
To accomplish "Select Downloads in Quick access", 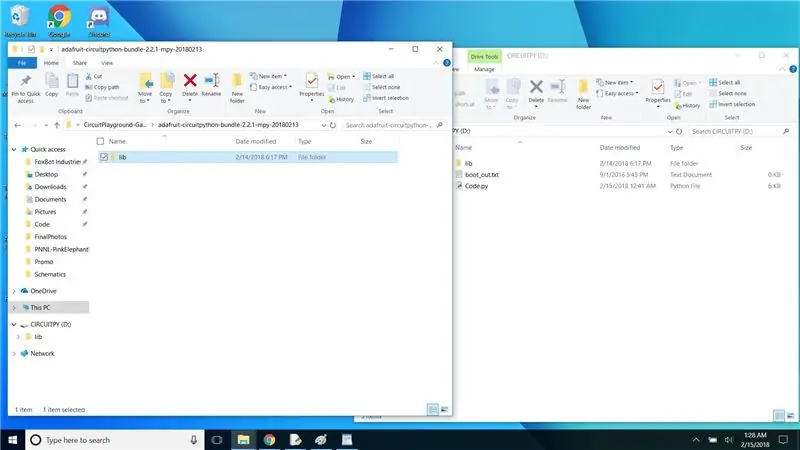I will (50, 187).
